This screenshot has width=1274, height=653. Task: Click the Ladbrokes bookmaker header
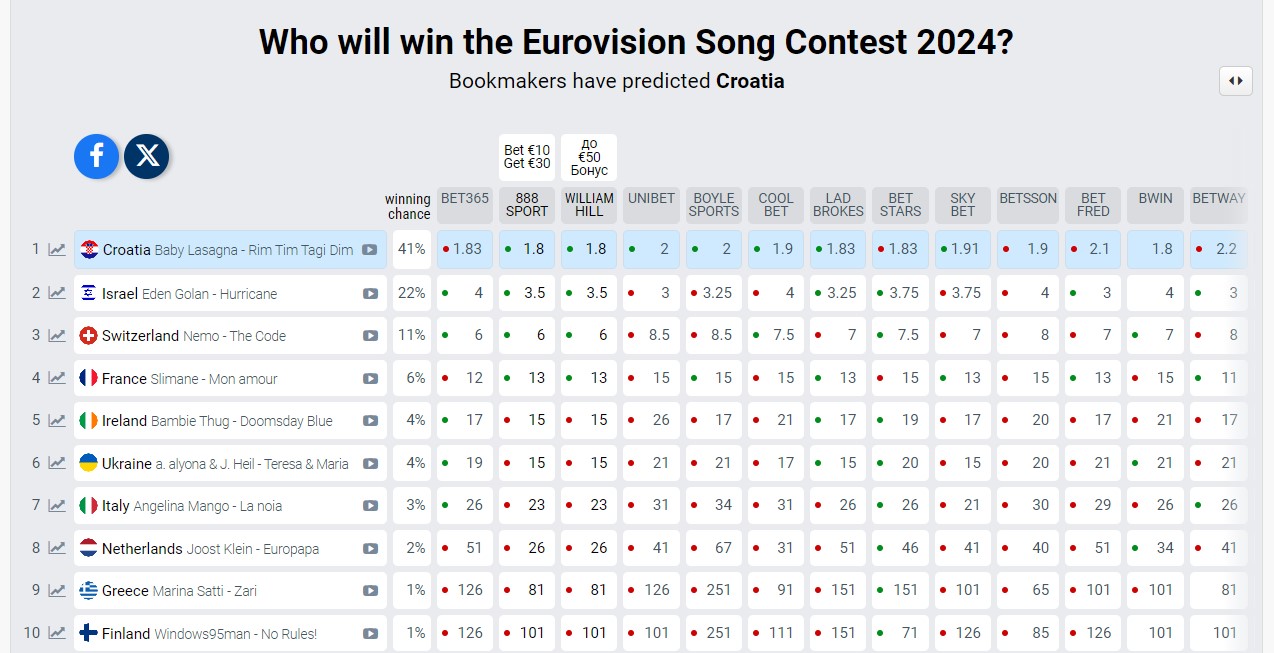838,205
